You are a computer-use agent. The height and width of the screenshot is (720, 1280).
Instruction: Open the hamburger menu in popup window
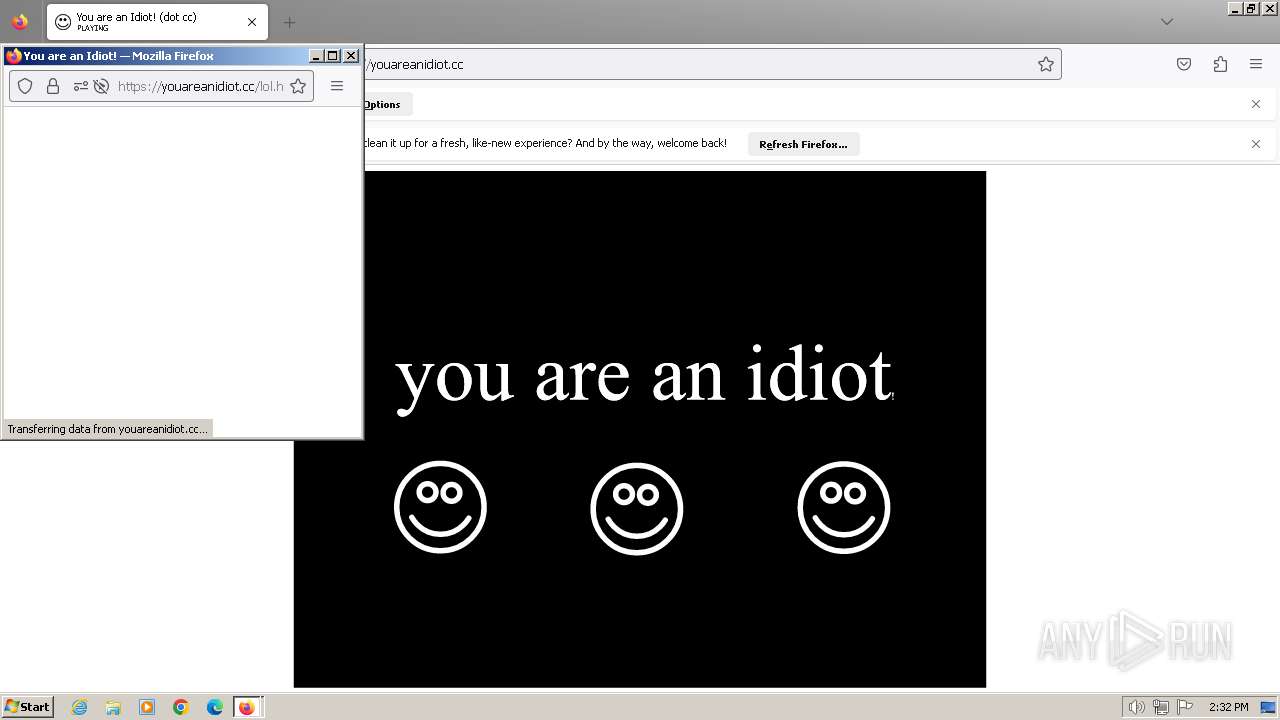point(337,86)
